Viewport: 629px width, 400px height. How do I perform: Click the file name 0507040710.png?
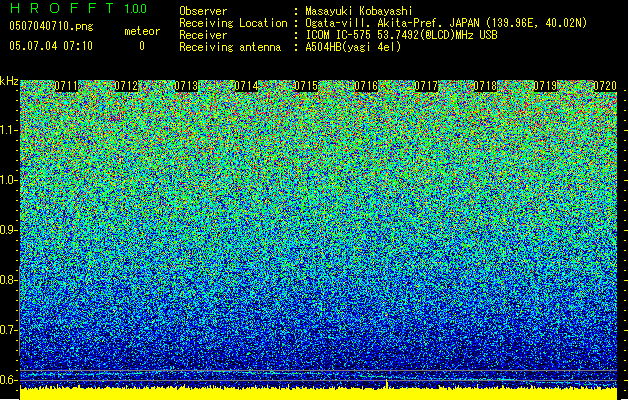point(51,27)
